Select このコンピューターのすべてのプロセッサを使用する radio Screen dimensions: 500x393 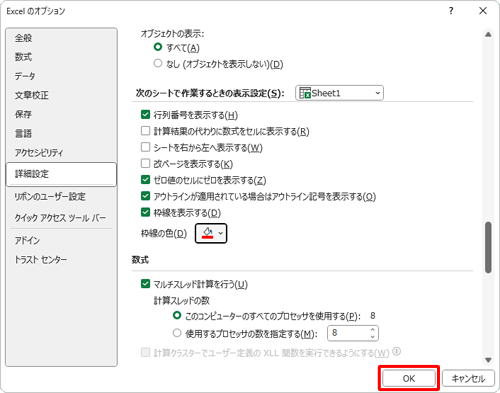tap(177, 315)
